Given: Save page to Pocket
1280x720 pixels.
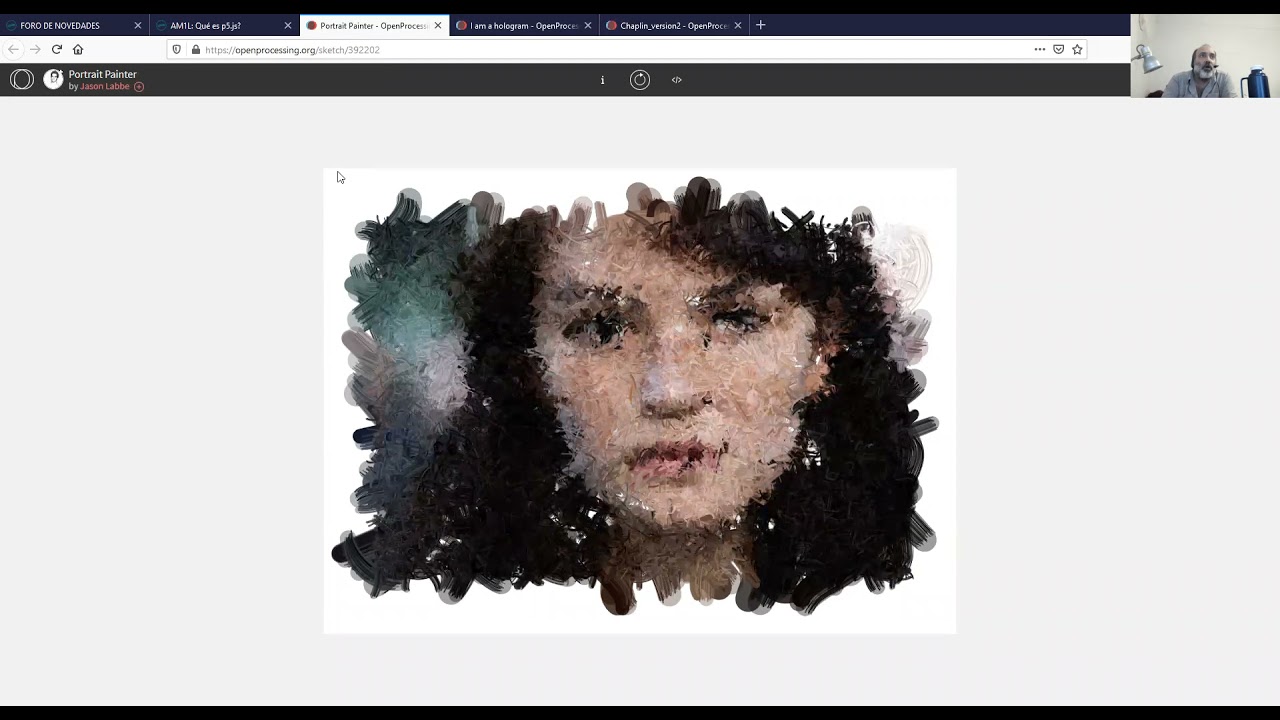Looking at the screenshot, I should click(1059, 49).
